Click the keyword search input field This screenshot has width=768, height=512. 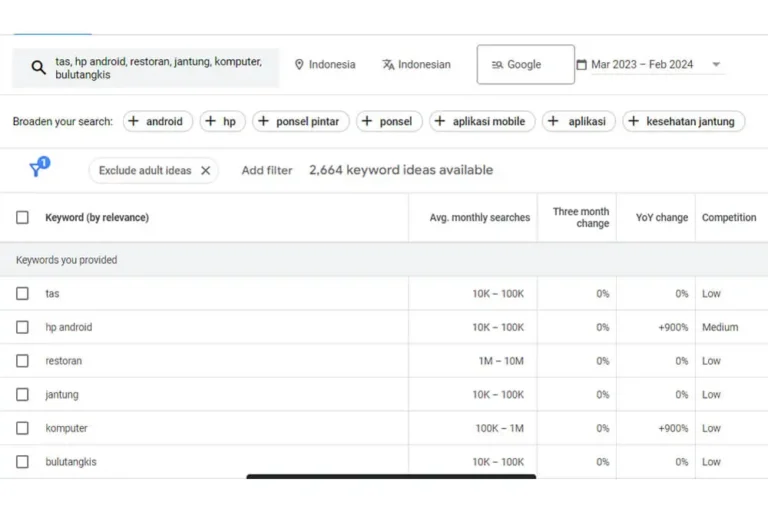[145, 68]
